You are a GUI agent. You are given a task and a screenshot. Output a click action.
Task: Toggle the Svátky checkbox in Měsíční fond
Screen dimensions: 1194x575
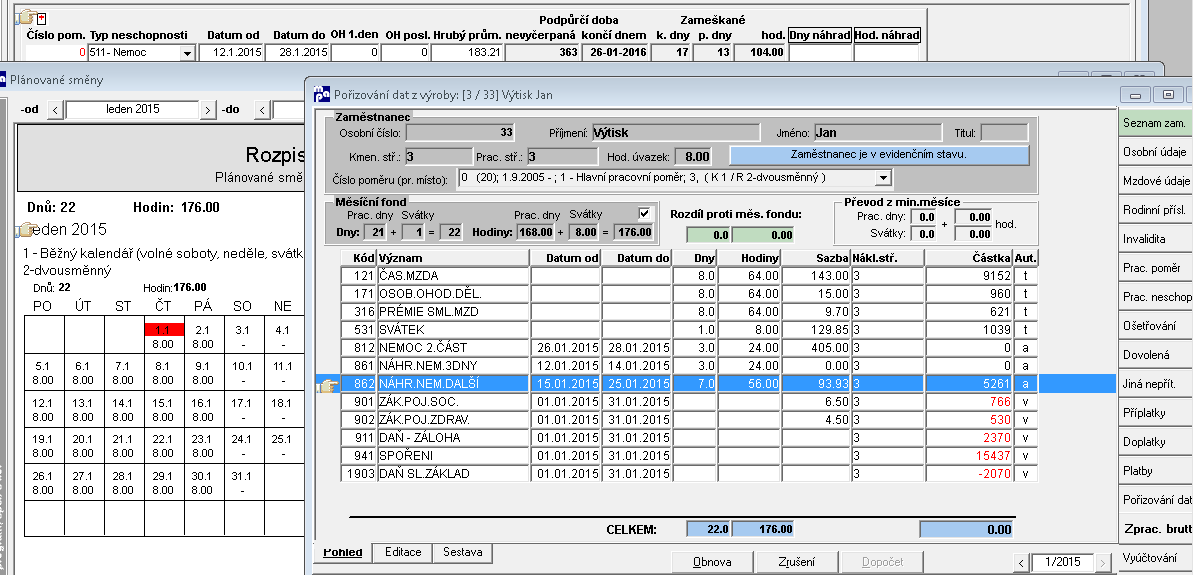point(645,214)
